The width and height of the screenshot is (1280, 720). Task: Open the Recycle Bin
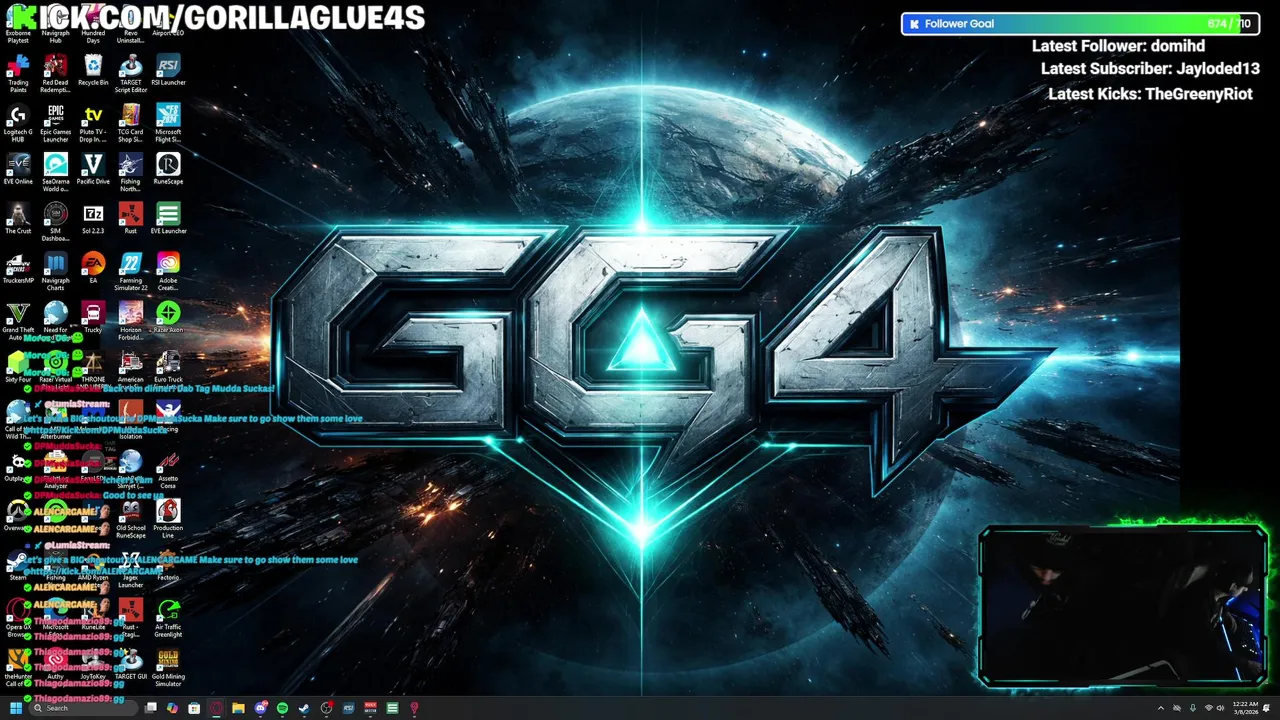93,71
